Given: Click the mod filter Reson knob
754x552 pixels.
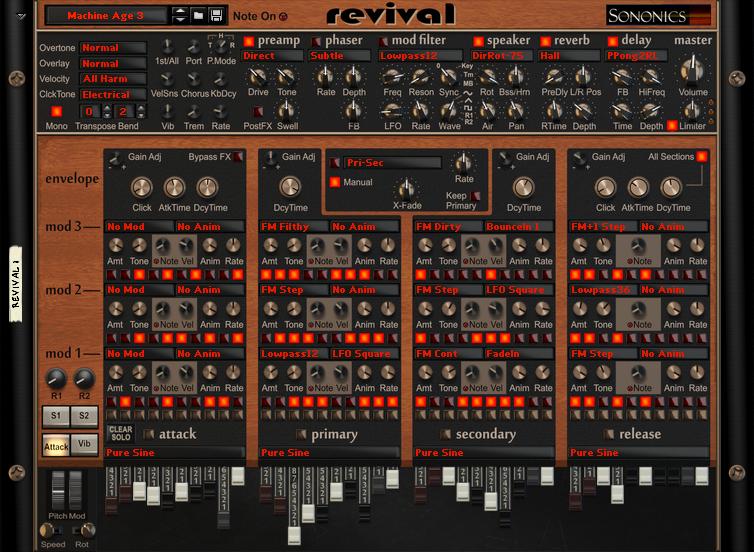Looking at the screenshot, I should tap(420, 76).
